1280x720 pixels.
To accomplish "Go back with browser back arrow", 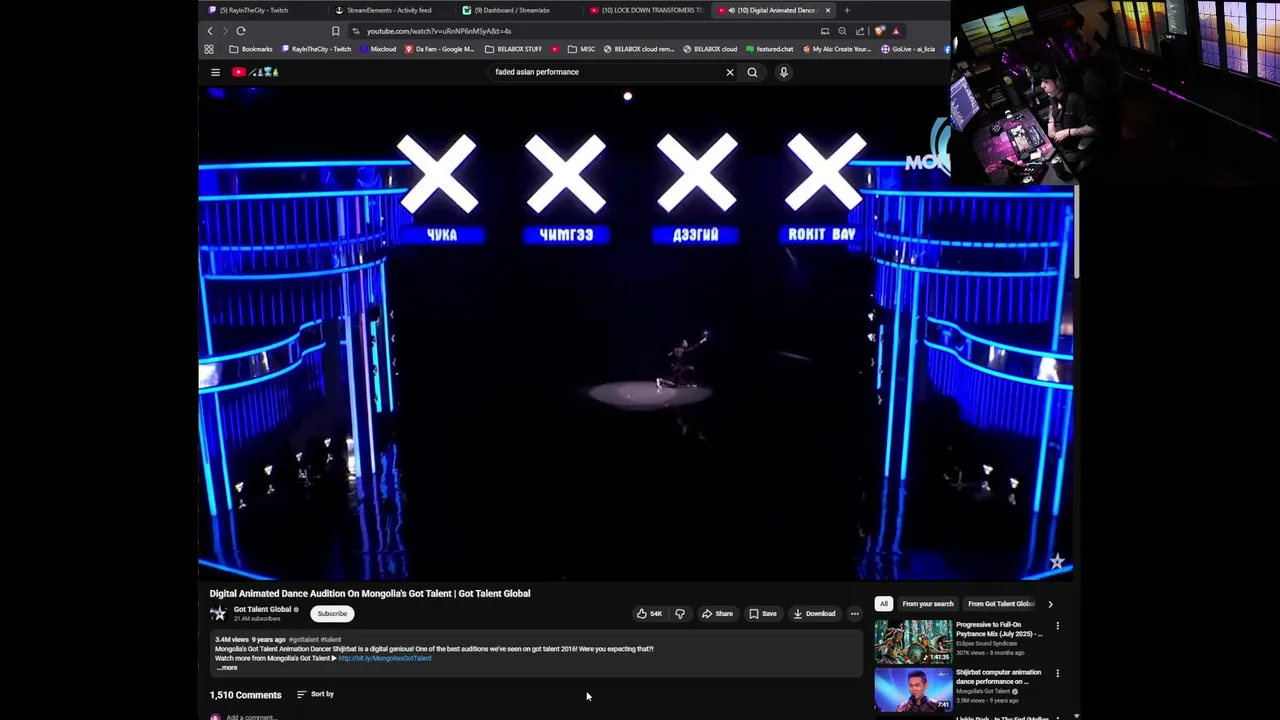I will click(x=210, y=31).
